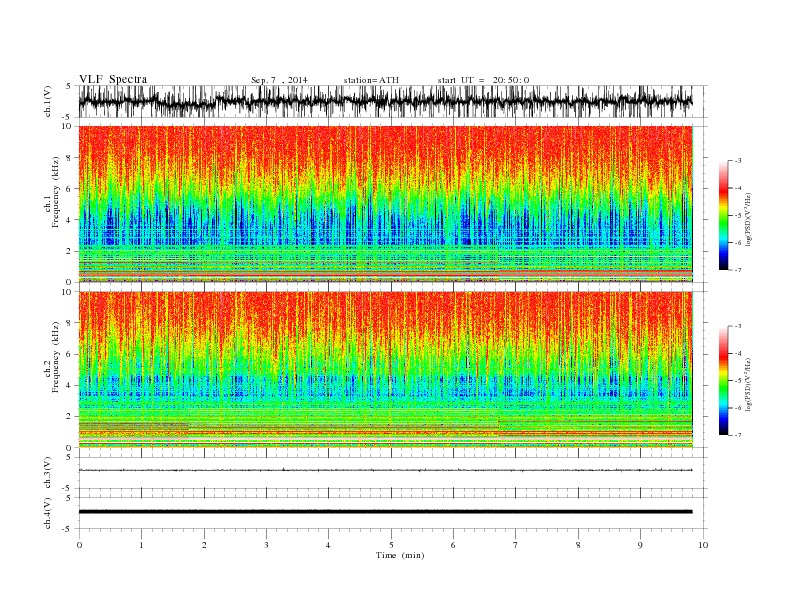Click time axis tick label '5'
Screen dimensions: 792x612
tap(391, 545)
